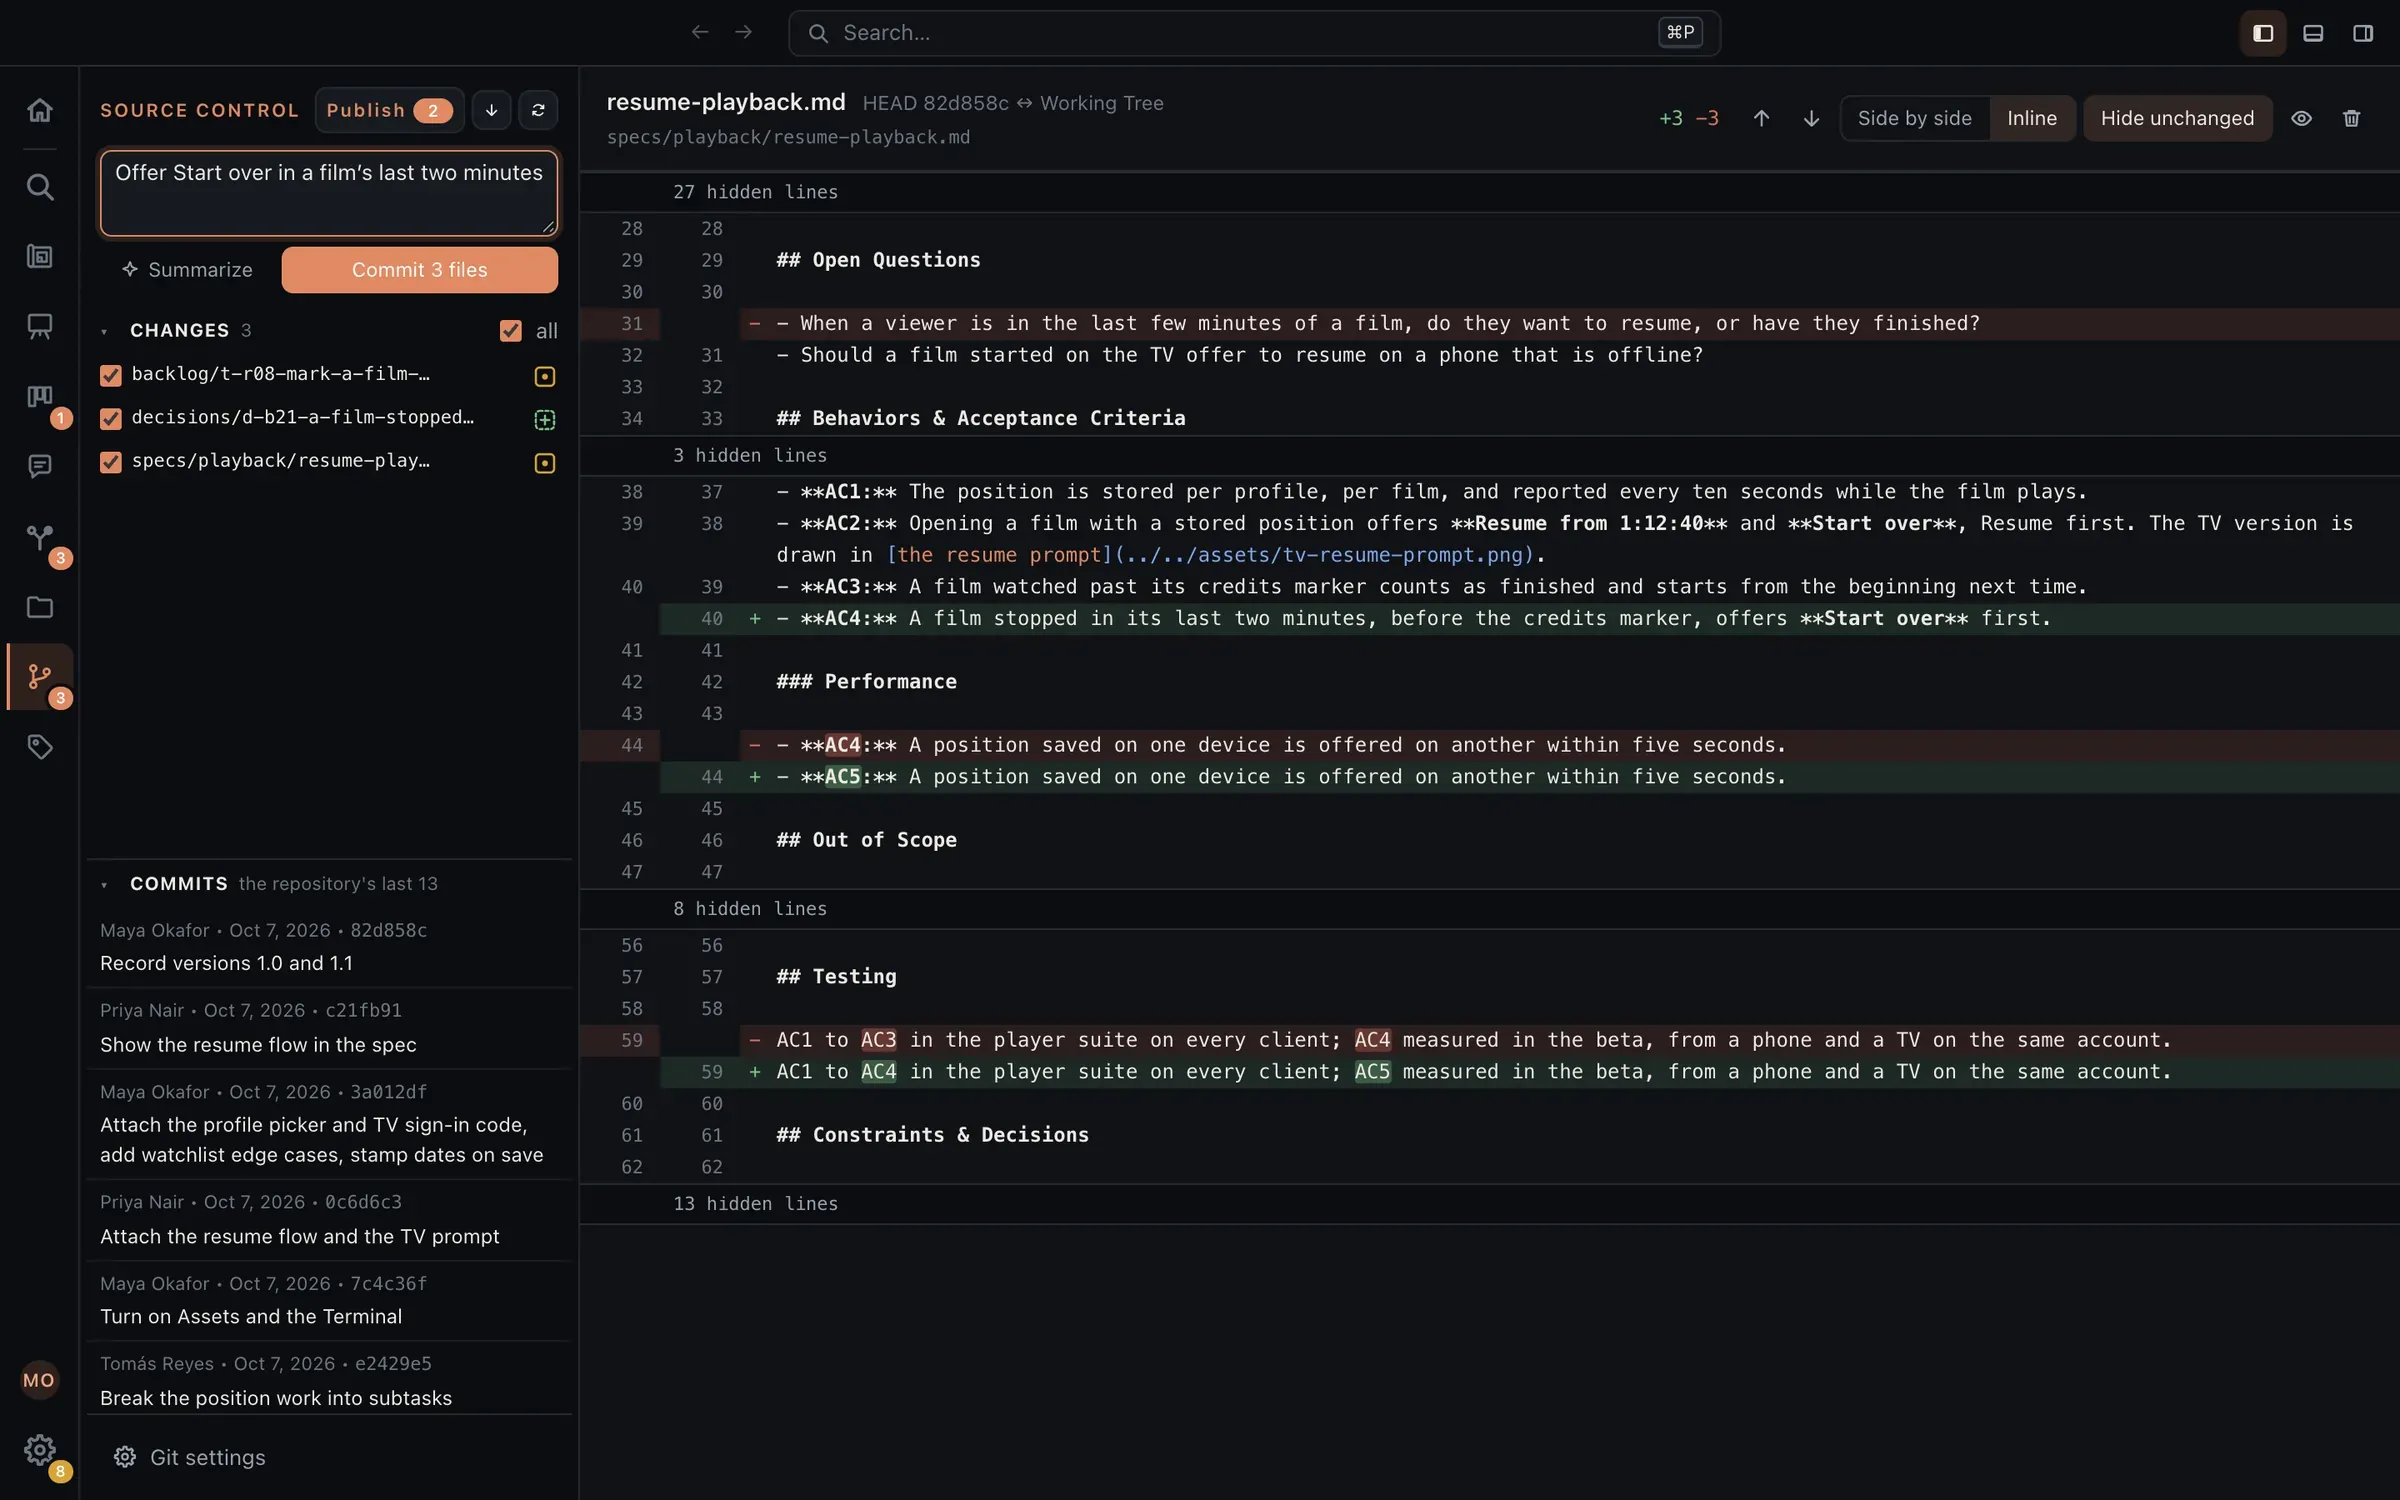
Task: Open the sidebar search icon
Action: 40,186
